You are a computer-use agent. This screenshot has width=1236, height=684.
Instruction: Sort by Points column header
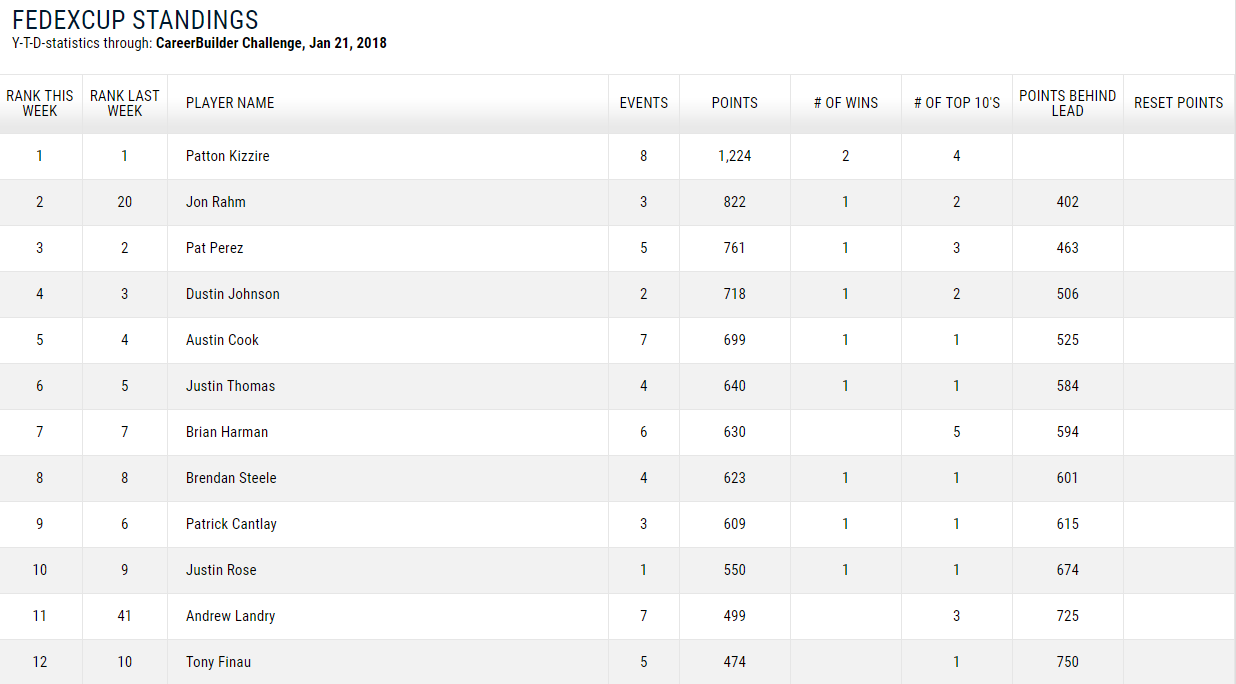pyautogui.click(x=735, y=103)
